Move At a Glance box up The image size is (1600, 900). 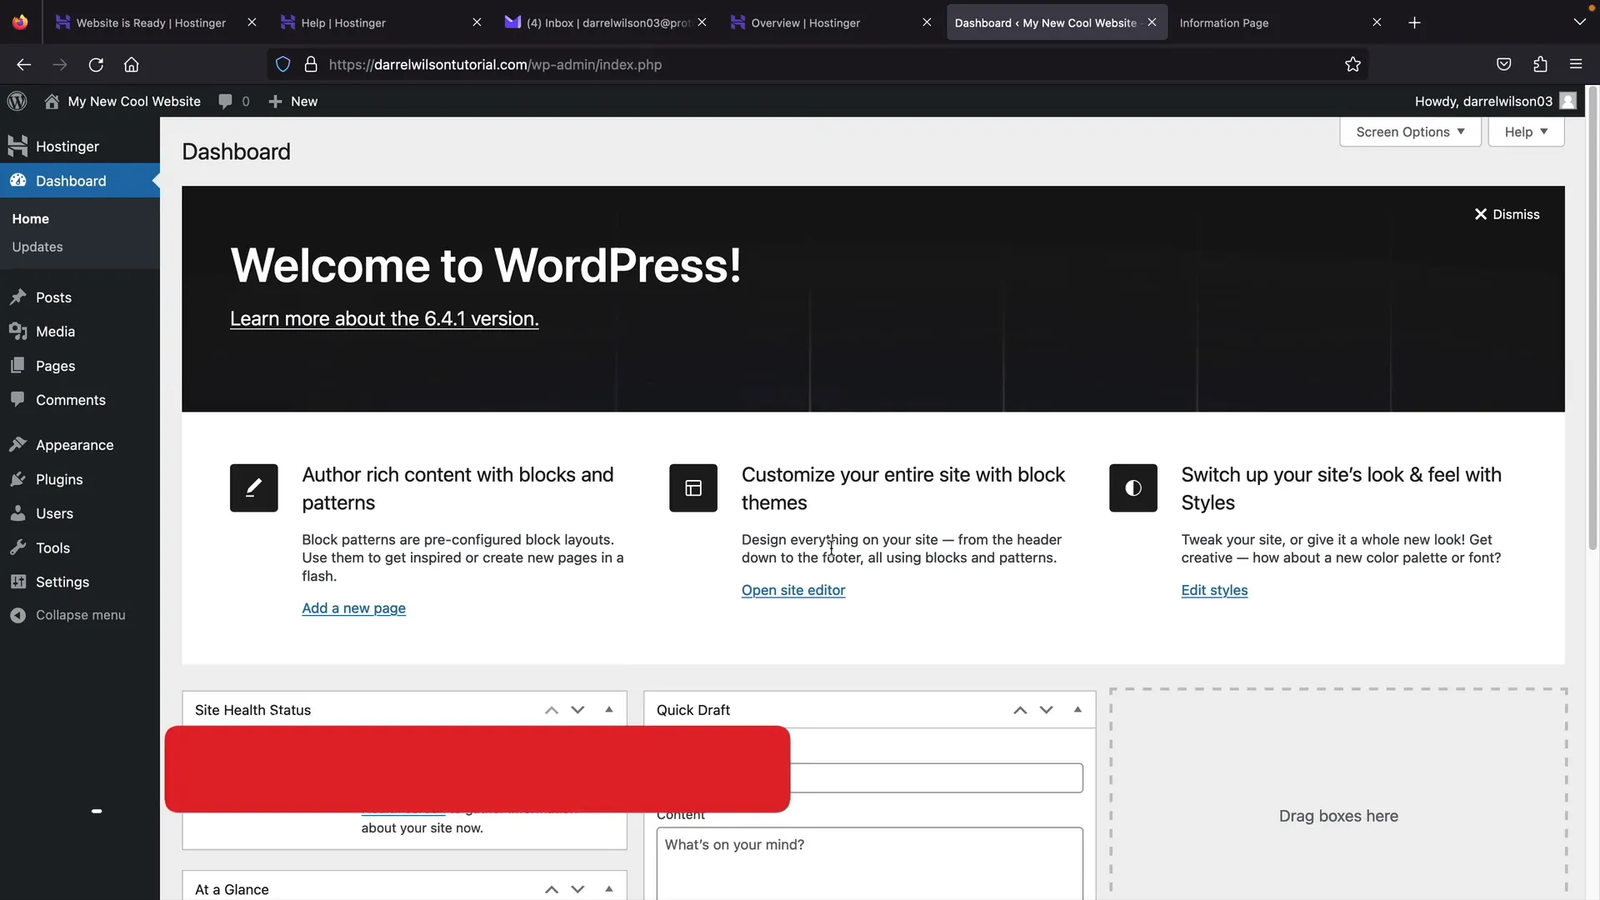[x=551, y=889]
